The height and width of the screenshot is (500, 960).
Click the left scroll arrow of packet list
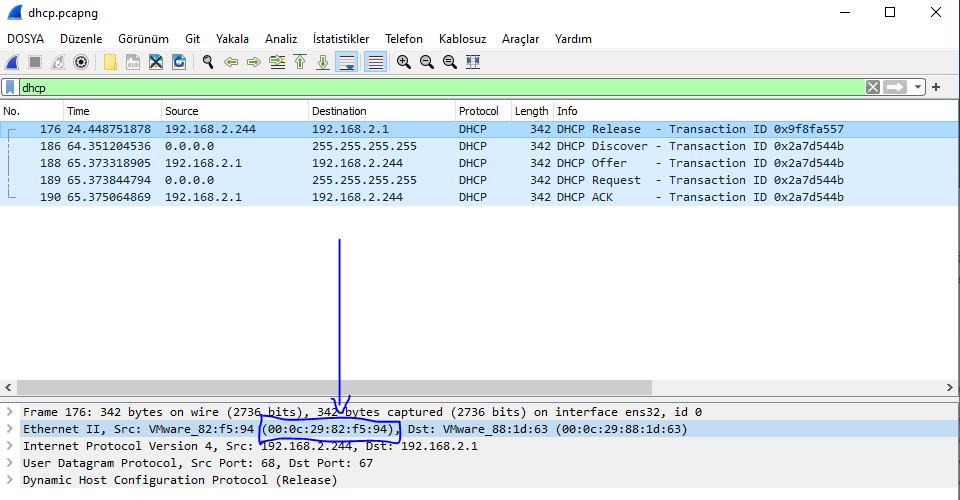tap(8, 387)
